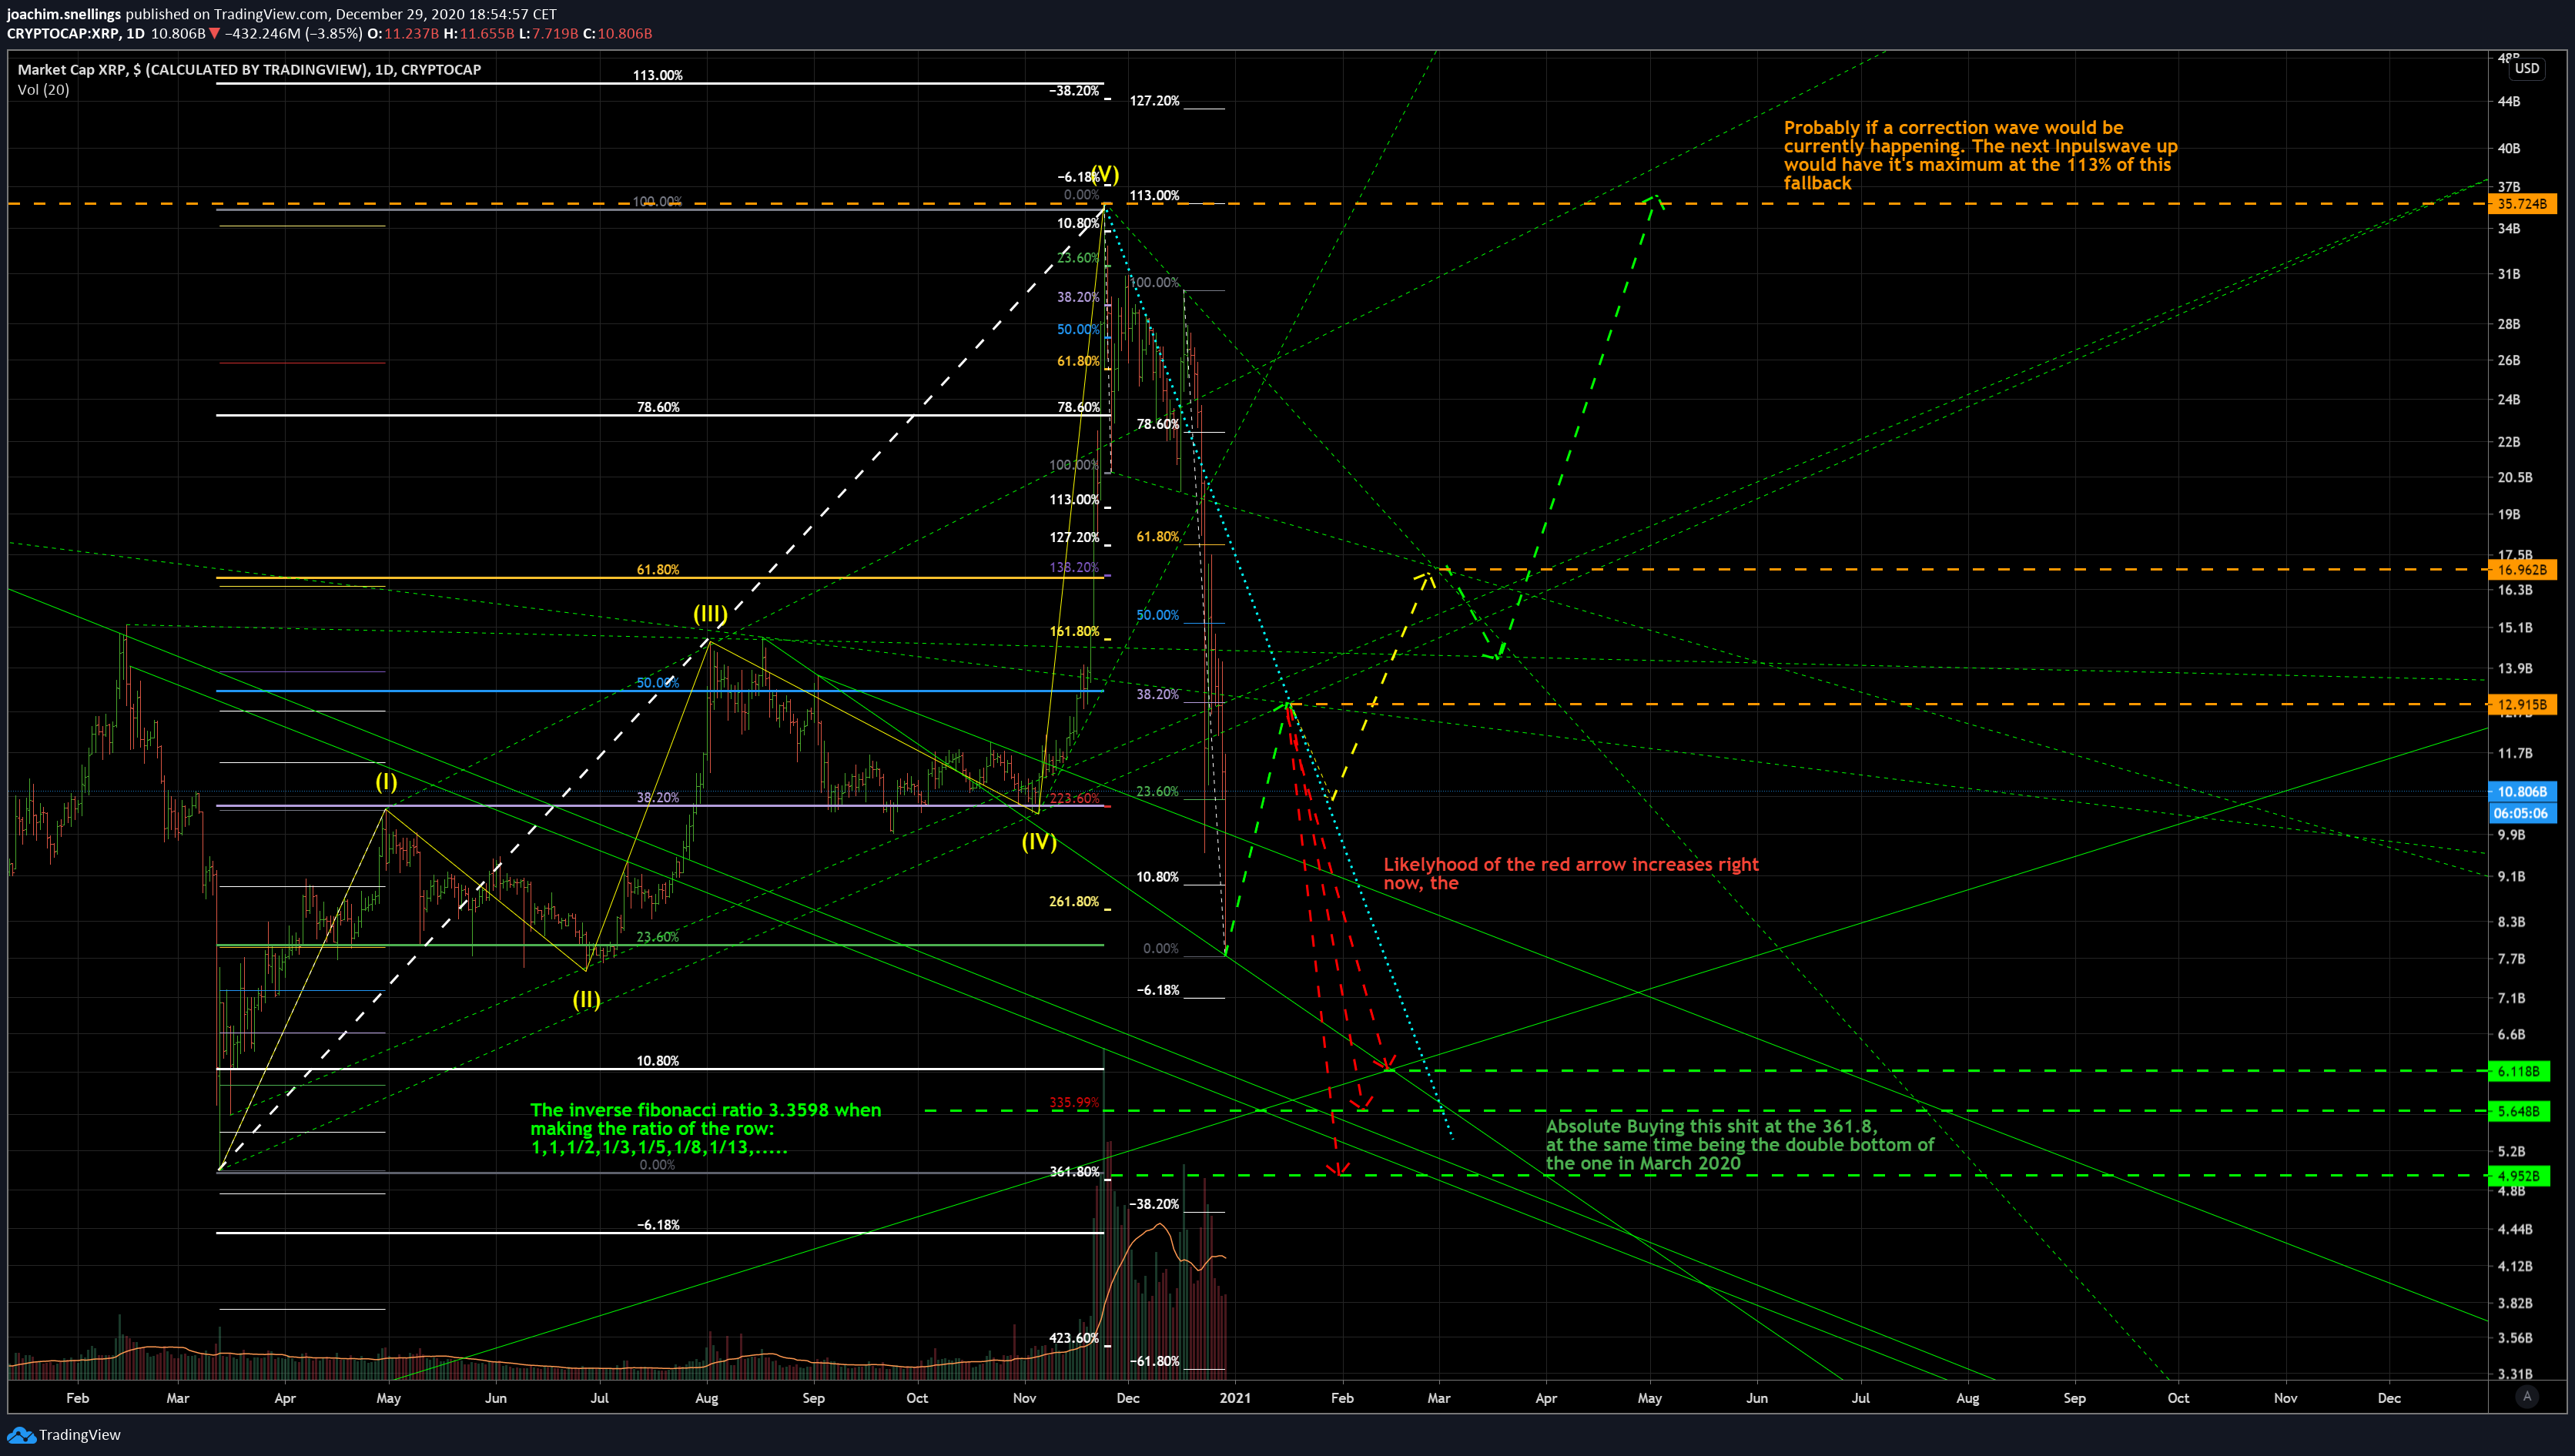
Task: Click the 'Absolute Buying this shit' annotation
Action: (x=1740, y=1145)
